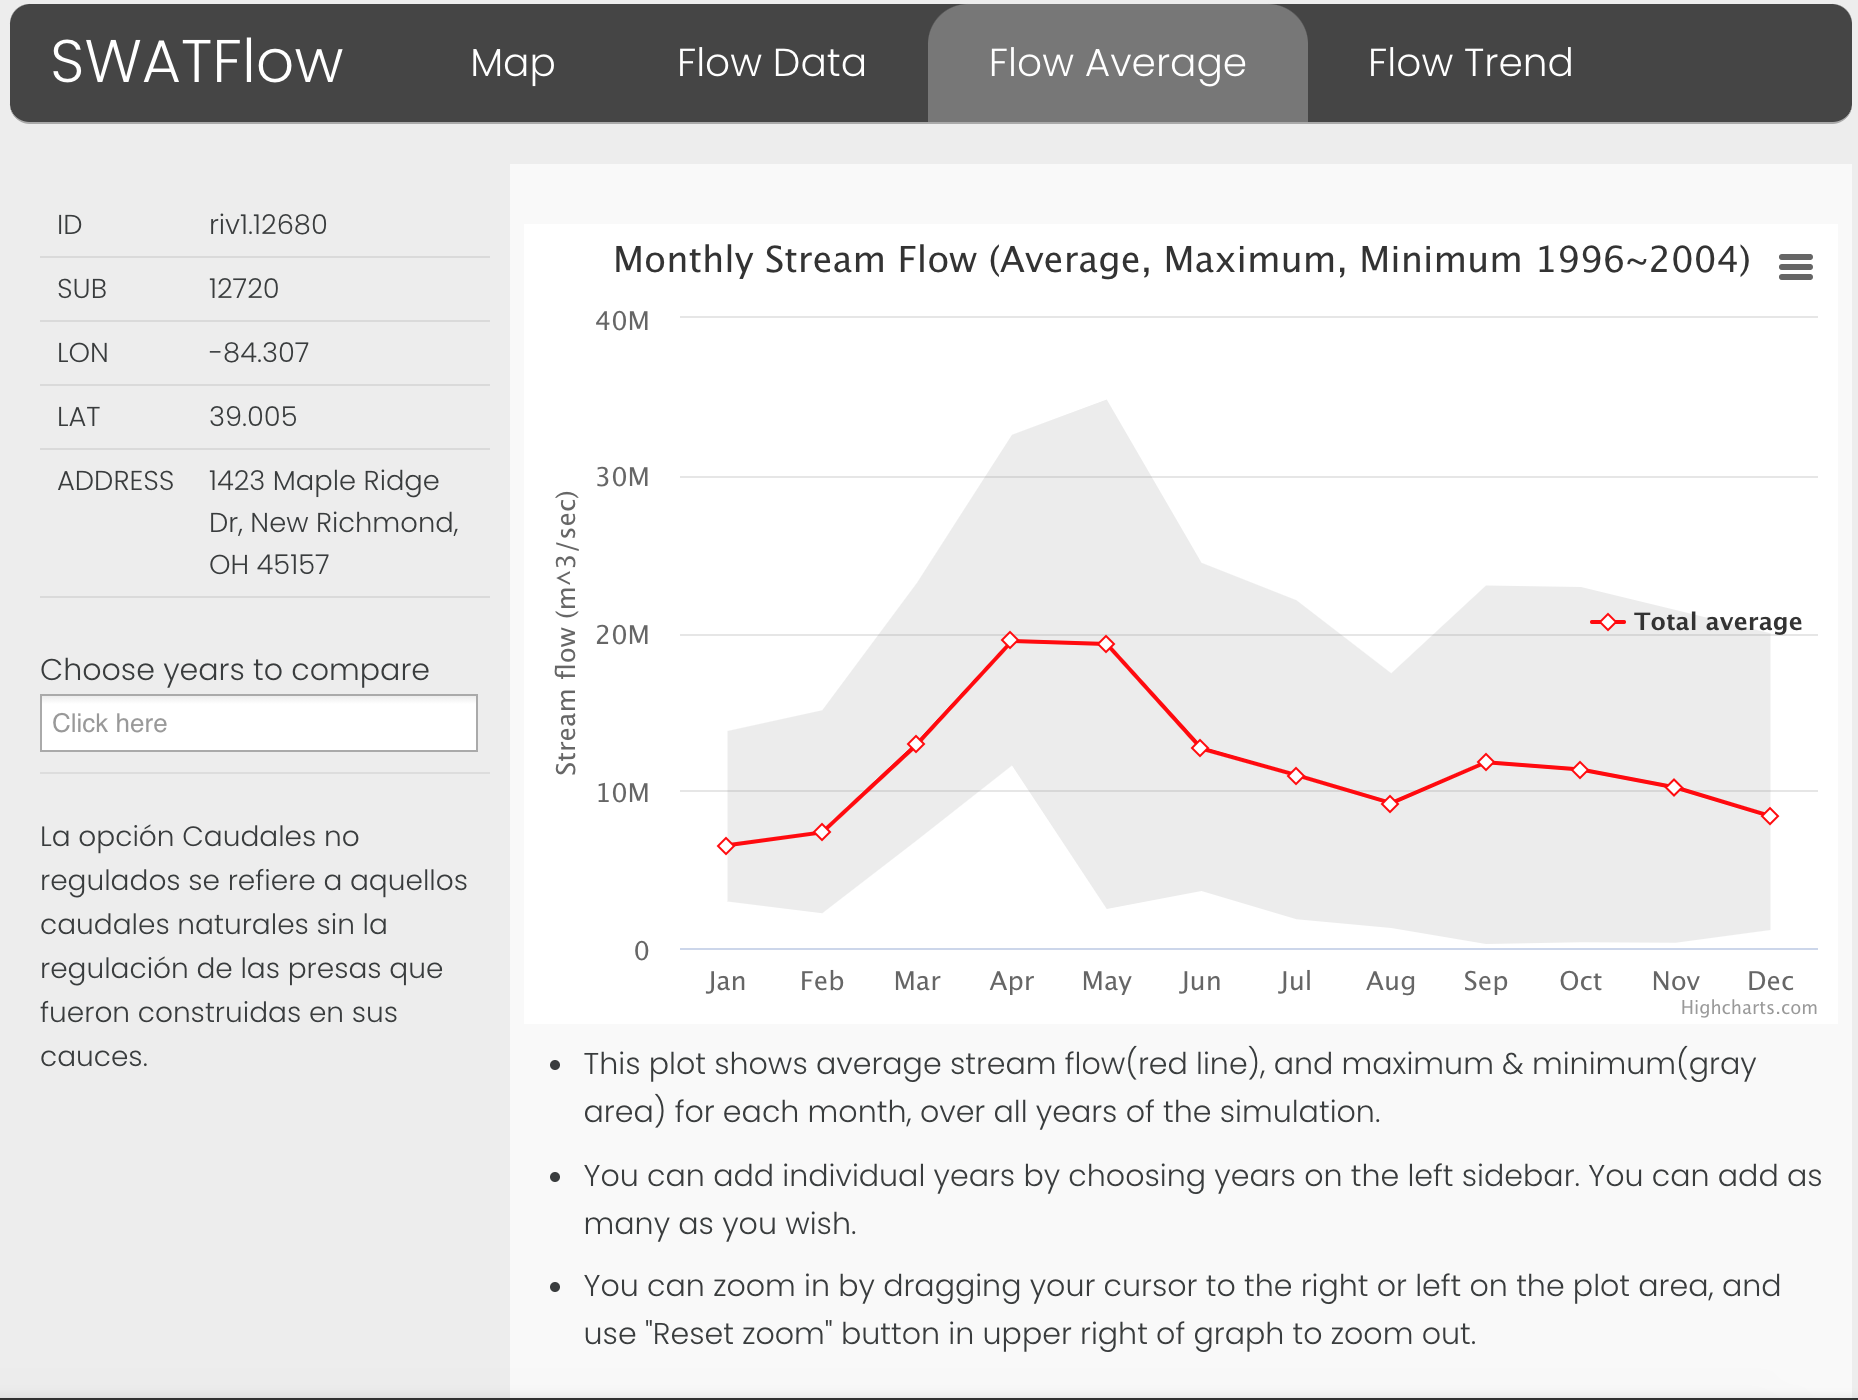This screenshot has height=1400, width=1858.
Task: Click the December data point marker
Action: (1770, 816)
